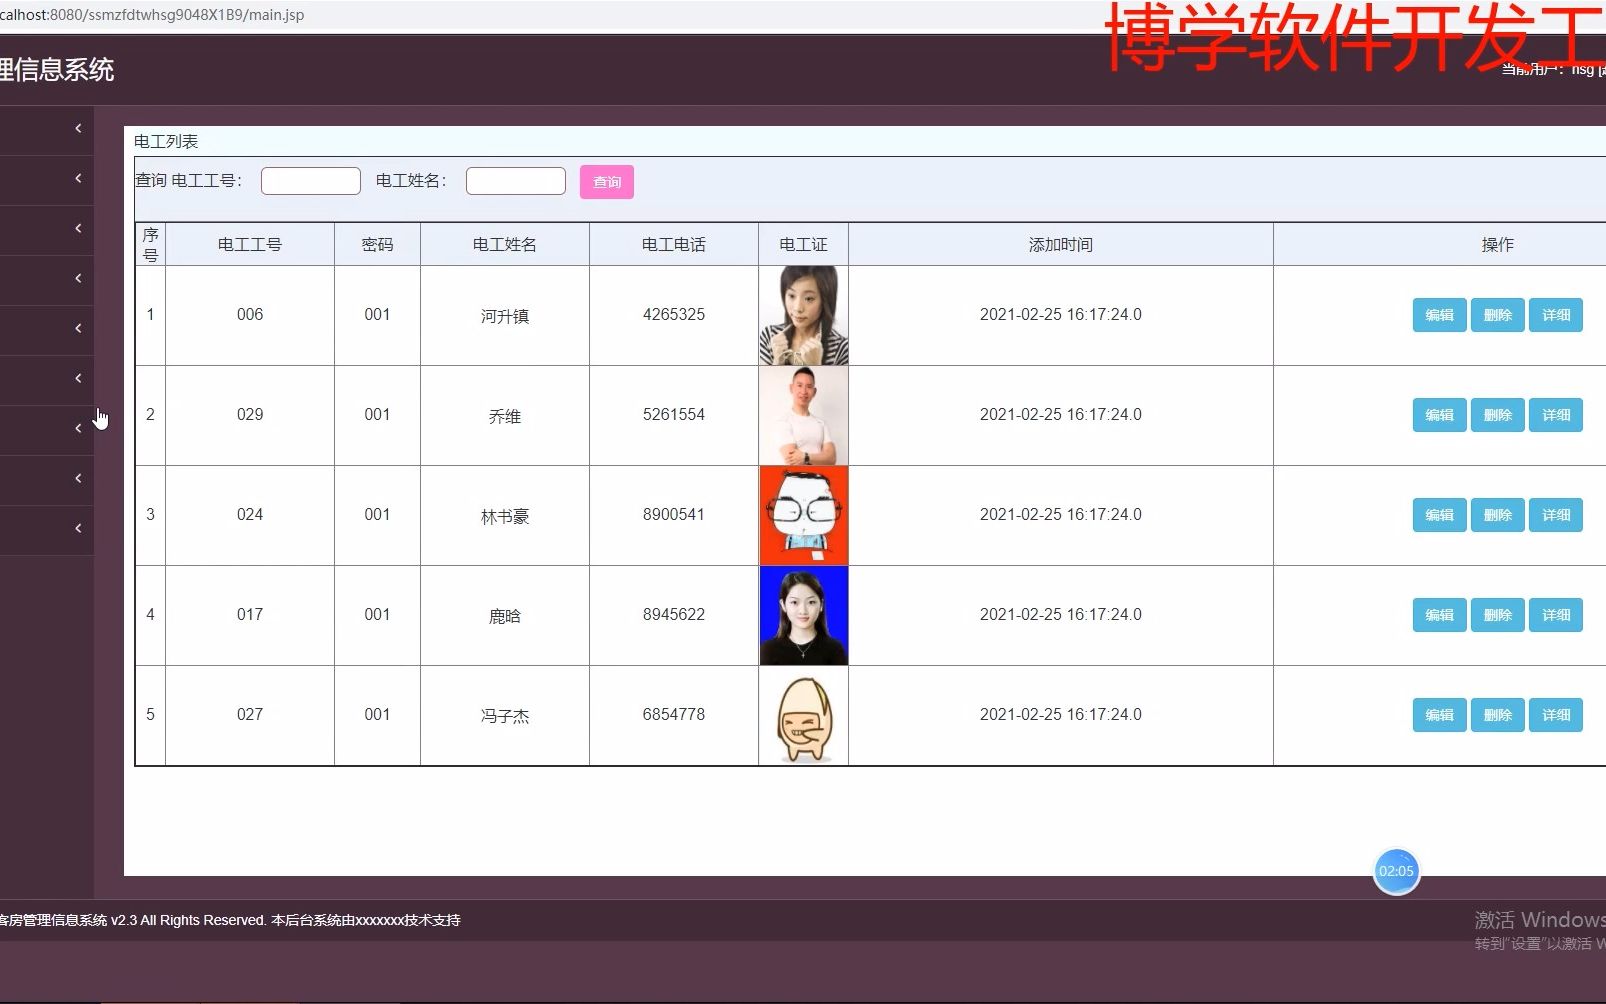1606x1004 pixels.
Task: View 详细 for electrician 027
Action: coord(1555,715)
